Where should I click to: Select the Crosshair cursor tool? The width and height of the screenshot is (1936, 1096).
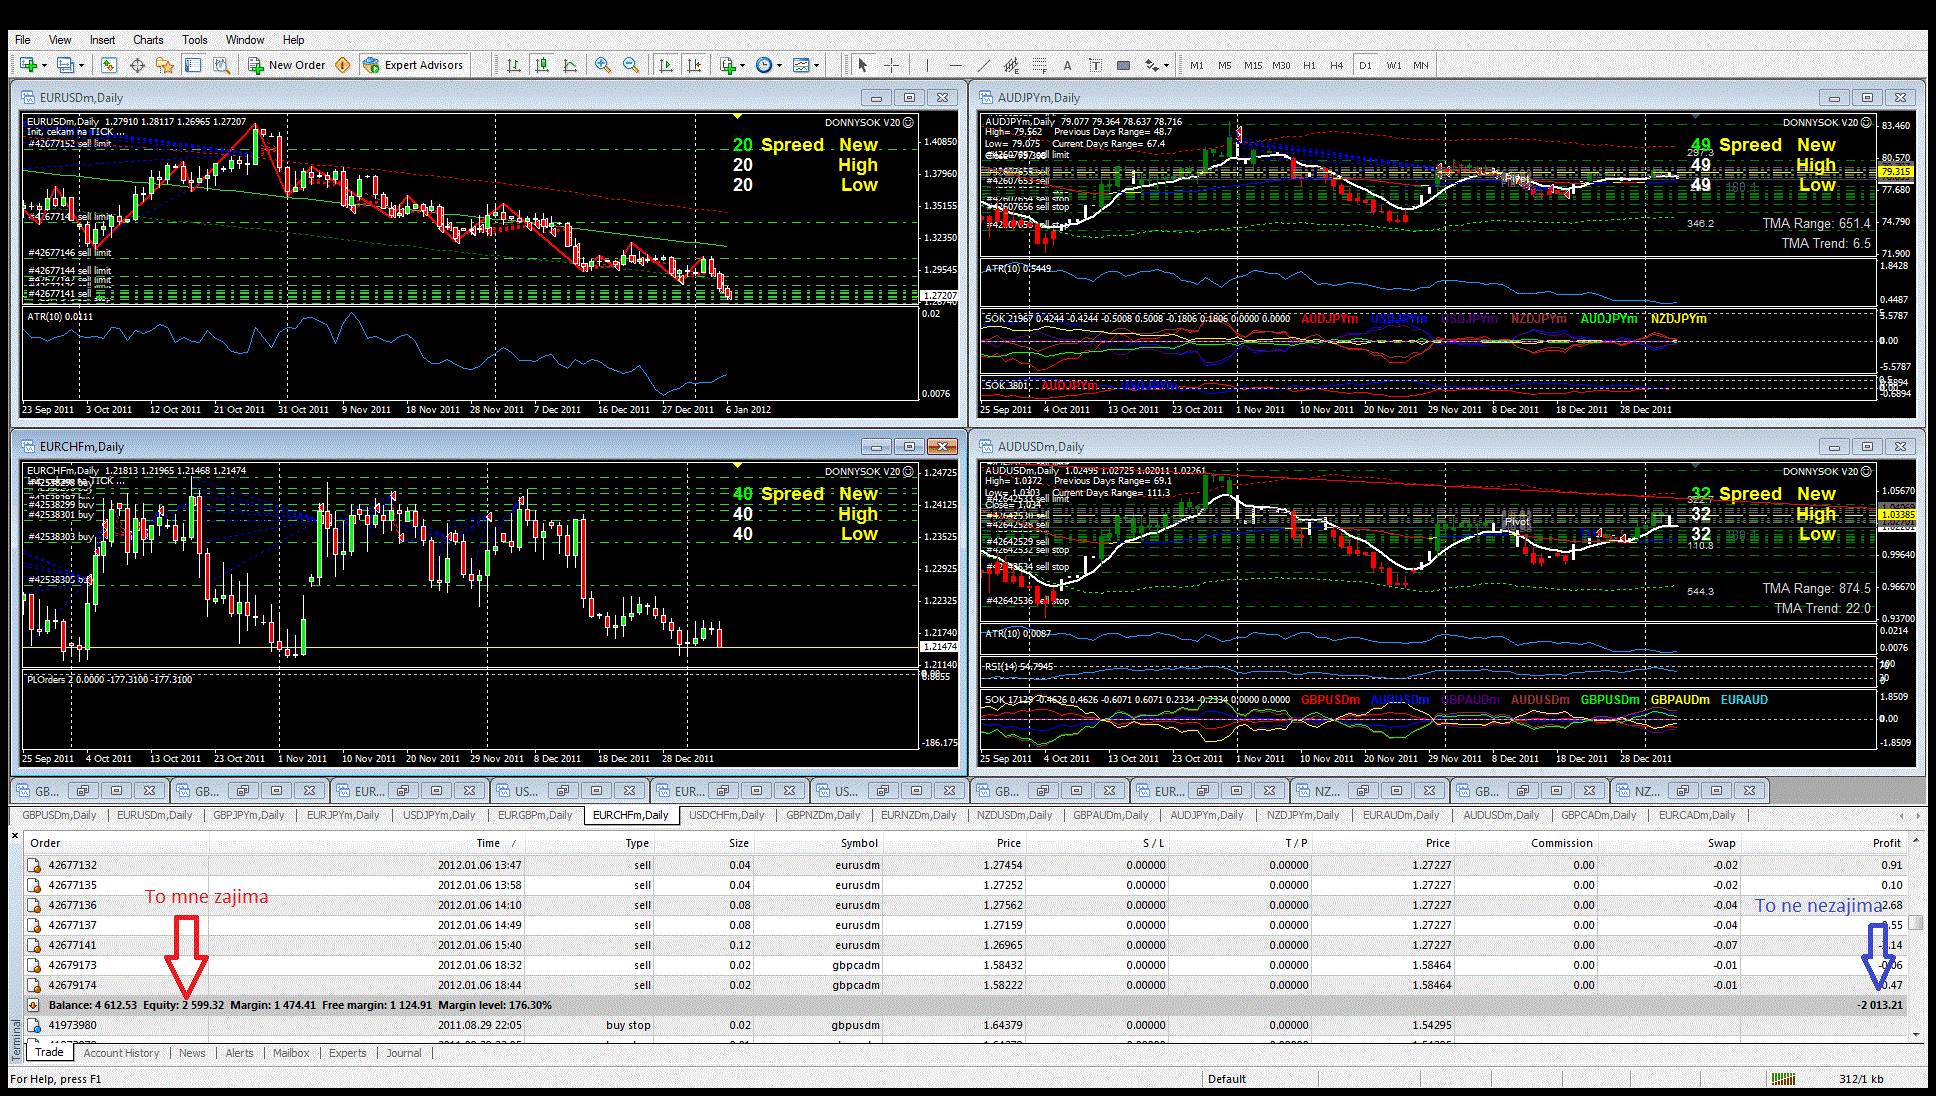[891, 65]
